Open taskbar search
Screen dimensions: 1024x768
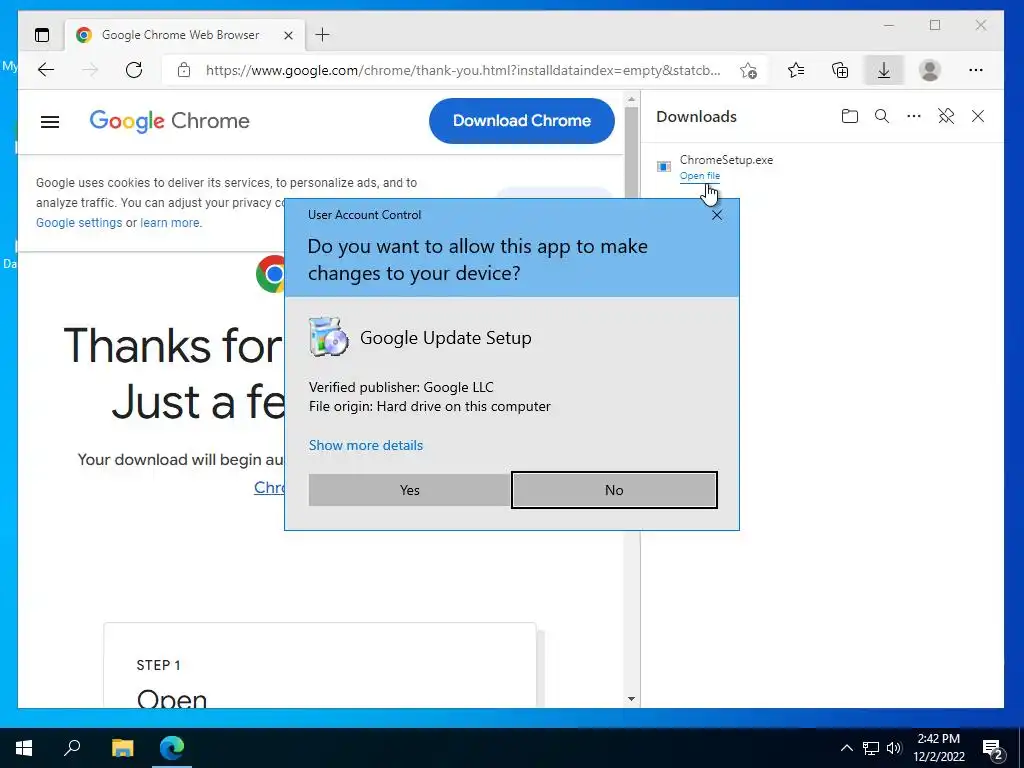[72, 748]
